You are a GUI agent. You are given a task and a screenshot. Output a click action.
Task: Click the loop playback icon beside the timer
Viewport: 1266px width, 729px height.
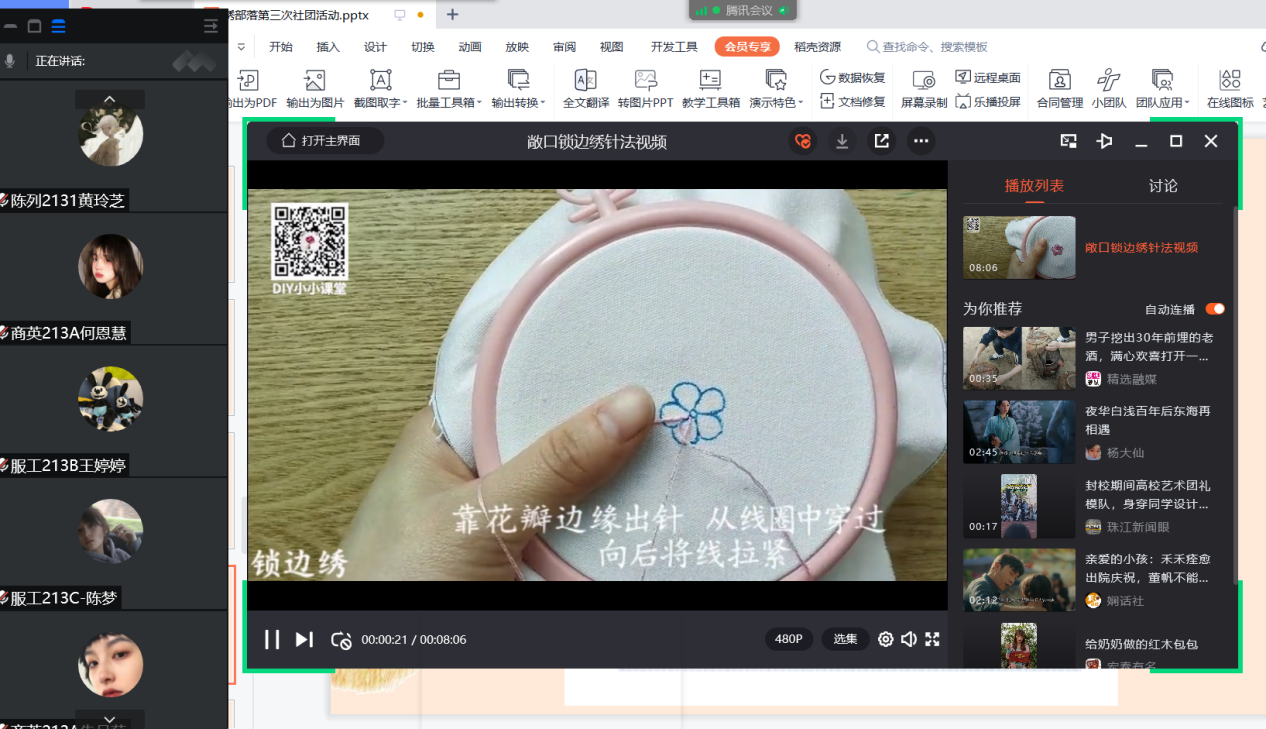[341, 640]
